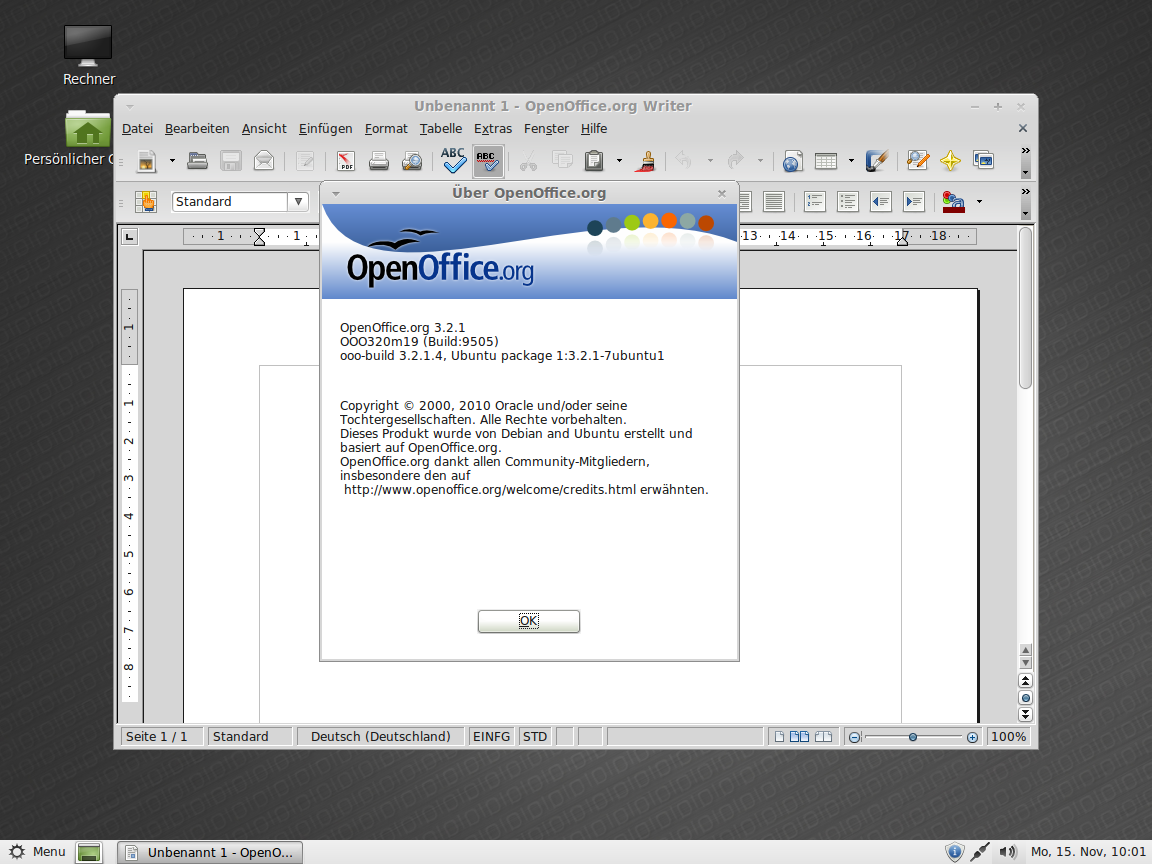Open the Styles and Formatting icon
Viewport: 1152px width, 864px height.
146,202
